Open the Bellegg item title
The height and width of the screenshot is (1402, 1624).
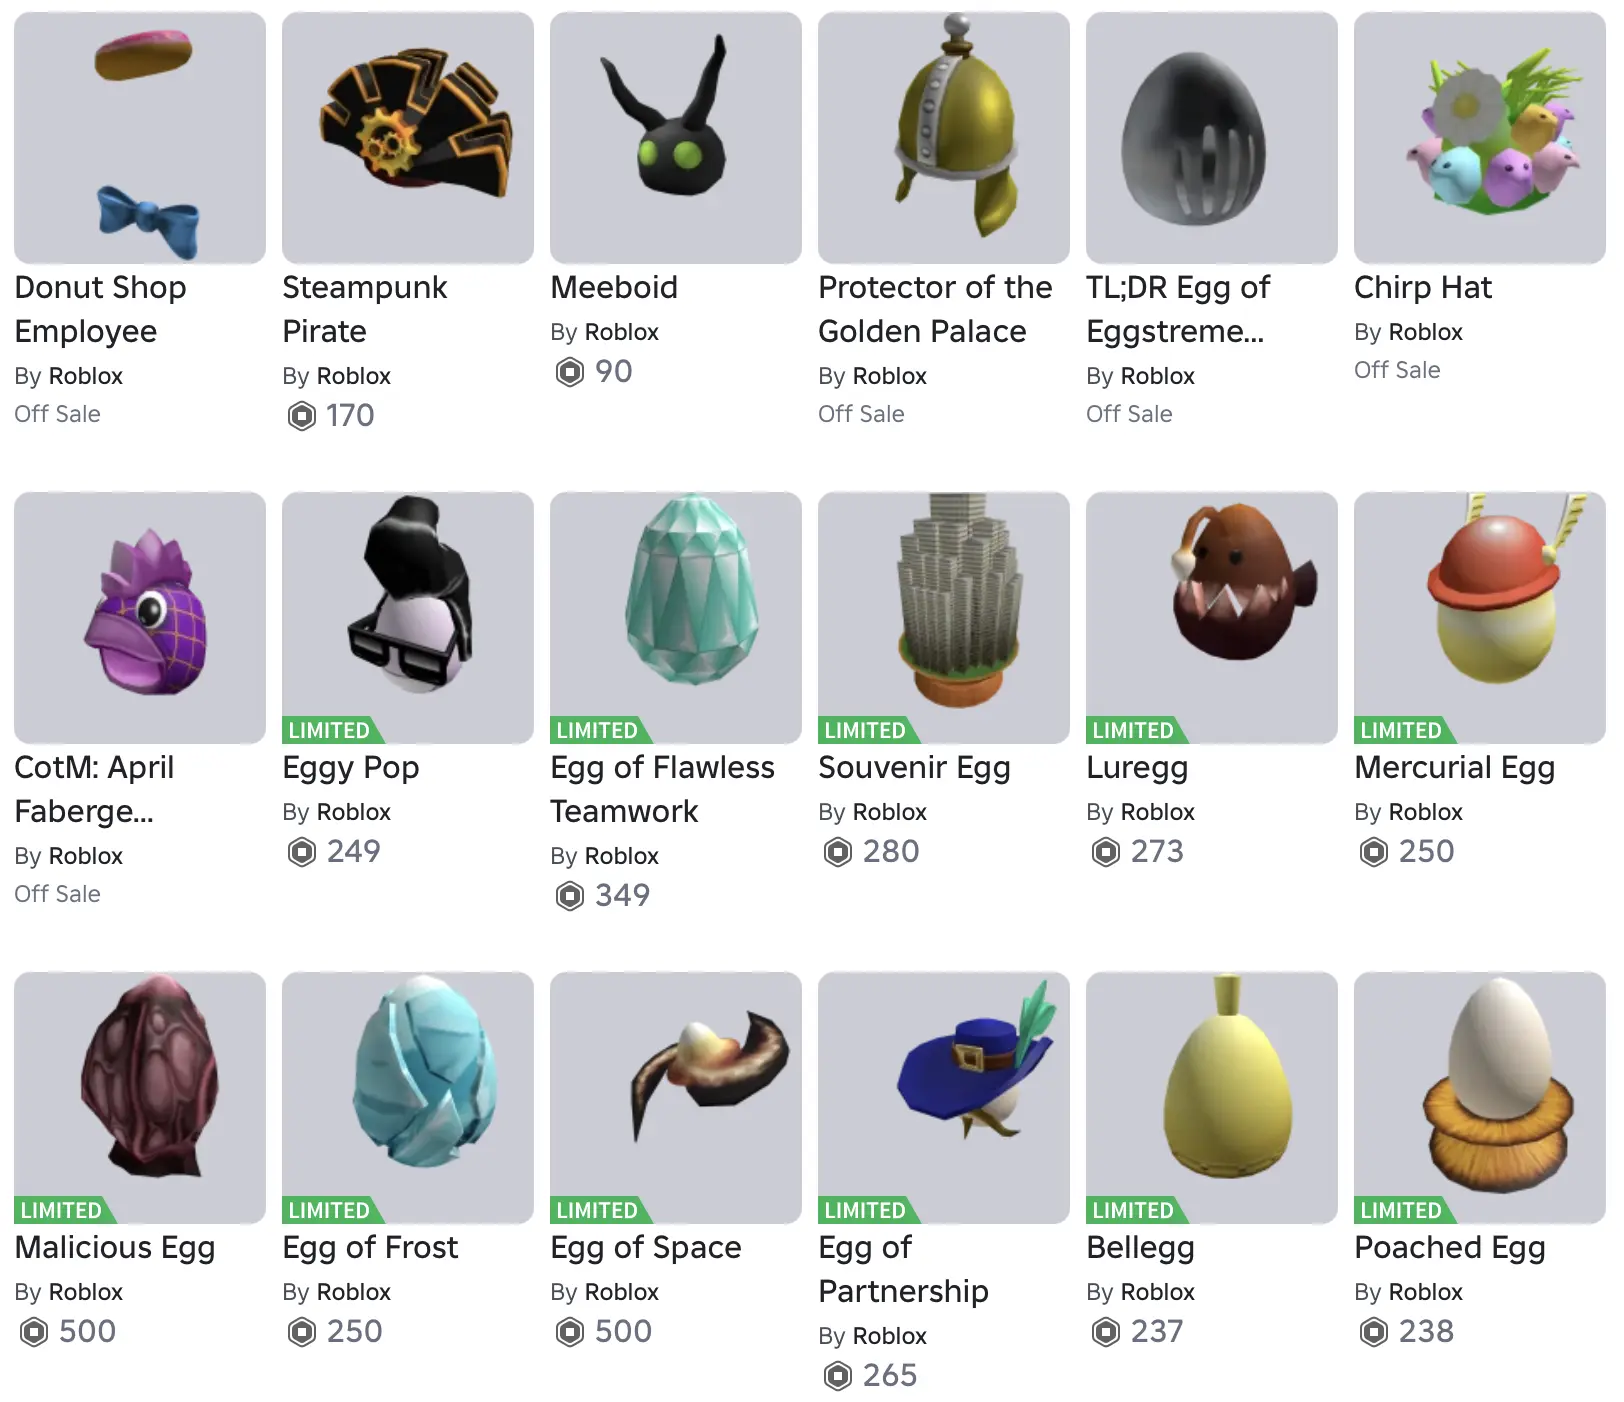[x=1140, y=1248]
